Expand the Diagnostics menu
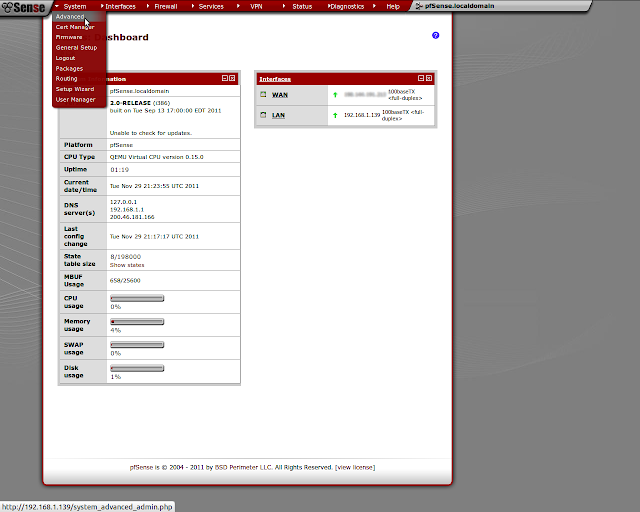The width and height of the screenshot is (640, 512). point(347,7)
